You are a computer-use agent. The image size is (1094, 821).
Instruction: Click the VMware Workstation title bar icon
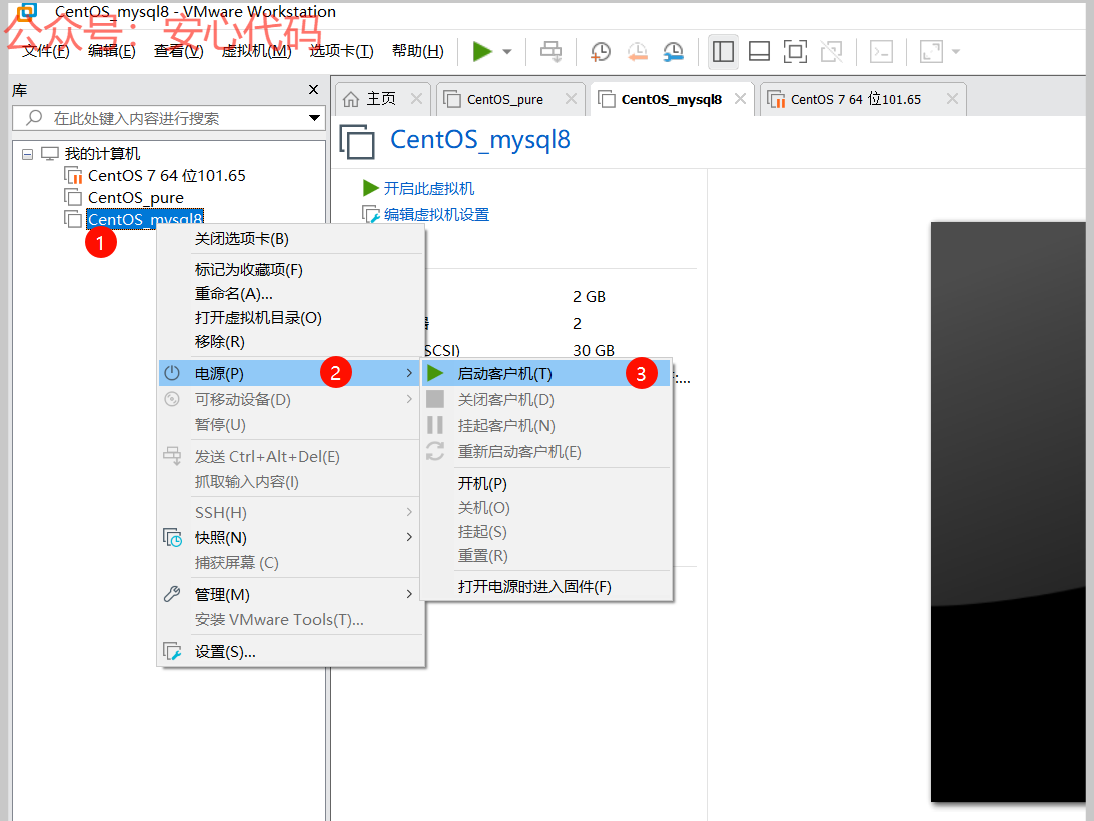pyautogui.click(x=27, y=11)
